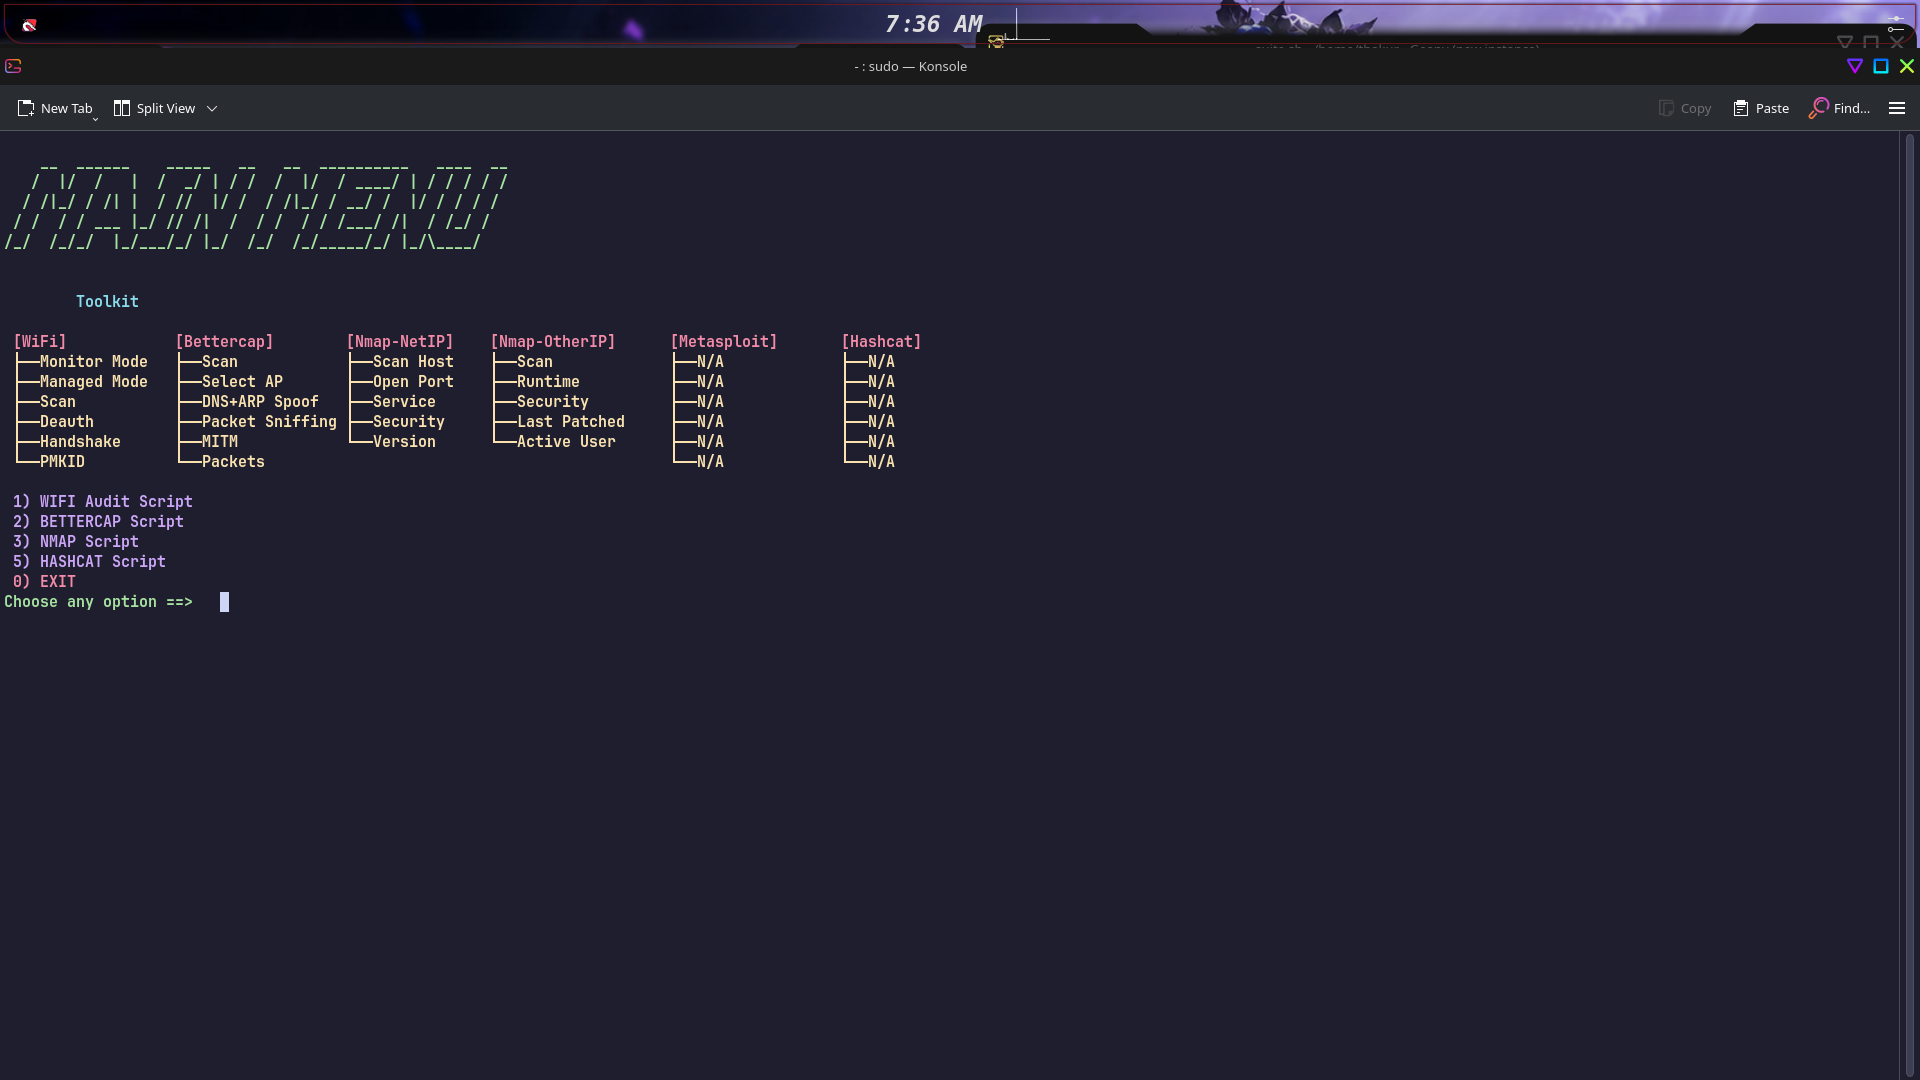Image resolution: width=1920 pixels, height=1080 pixels.
Task: Click 'Active User' under Nmap-OtherIP
Action: click(x=566, y=441)
